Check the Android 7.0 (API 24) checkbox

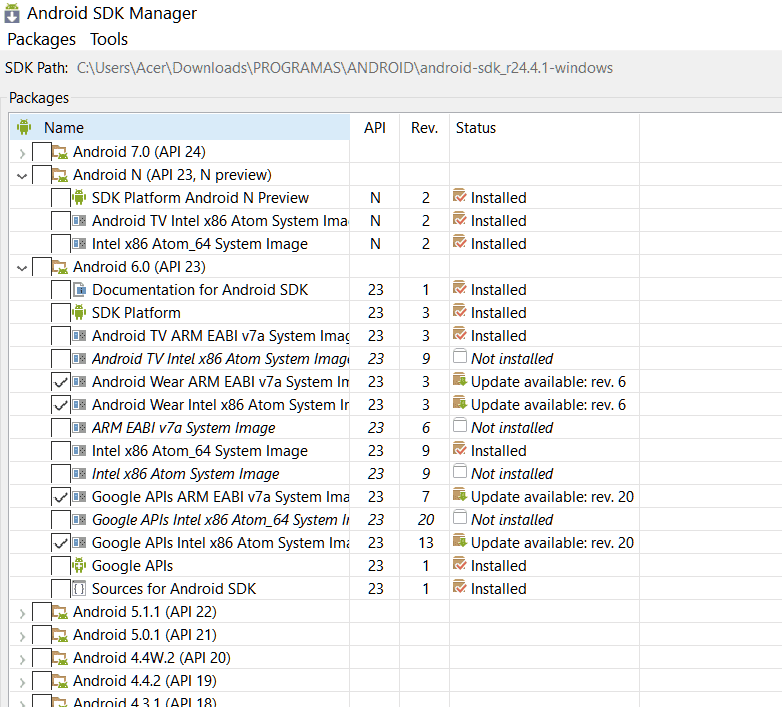[x=42, y=152]
